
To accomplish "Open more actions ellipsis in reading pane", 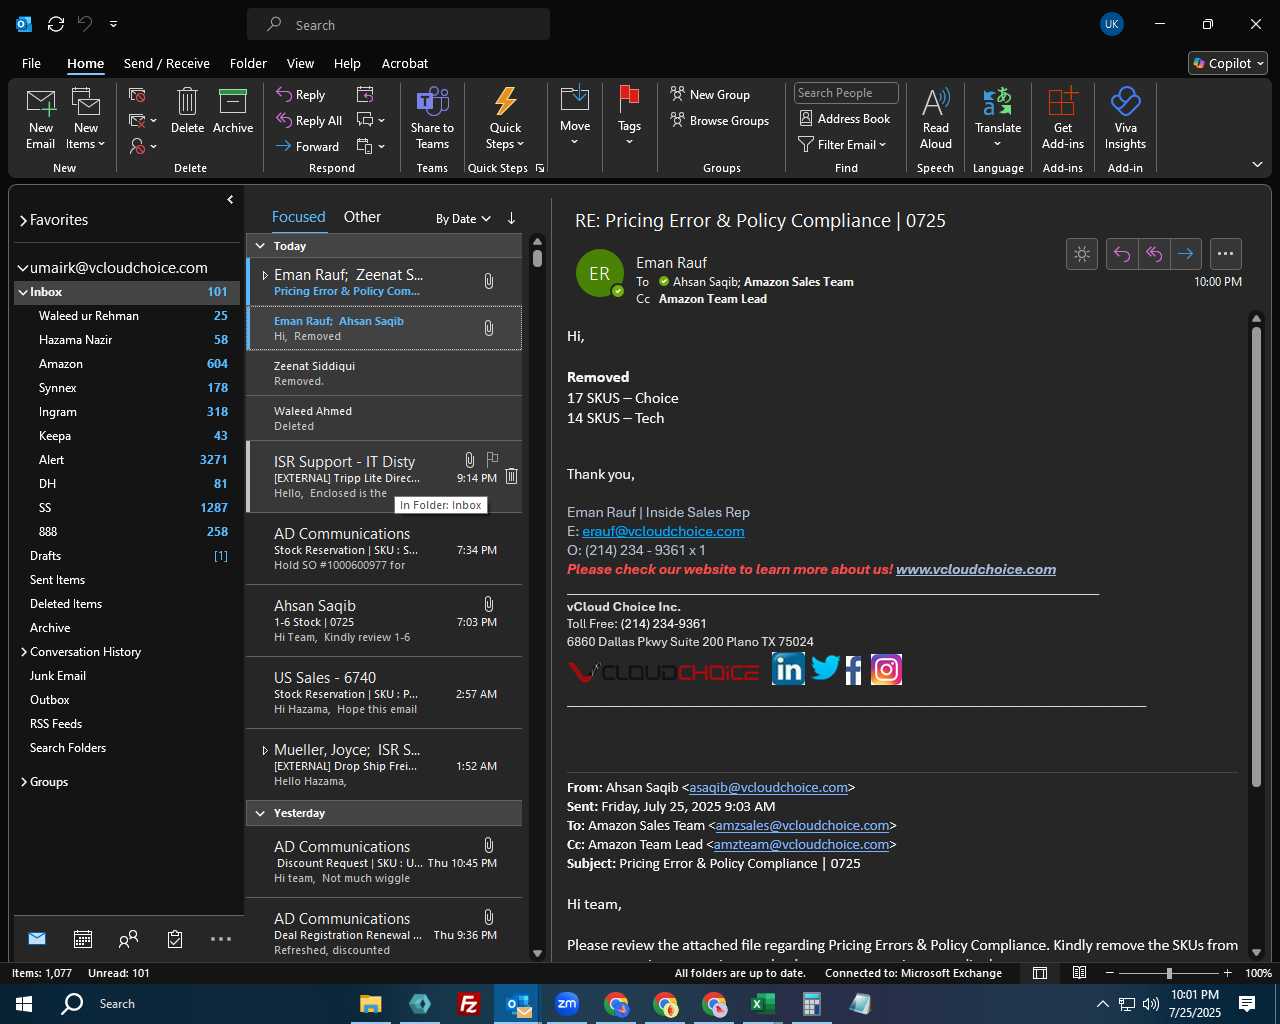I will pyautogui.click(x=1226, y=254).
